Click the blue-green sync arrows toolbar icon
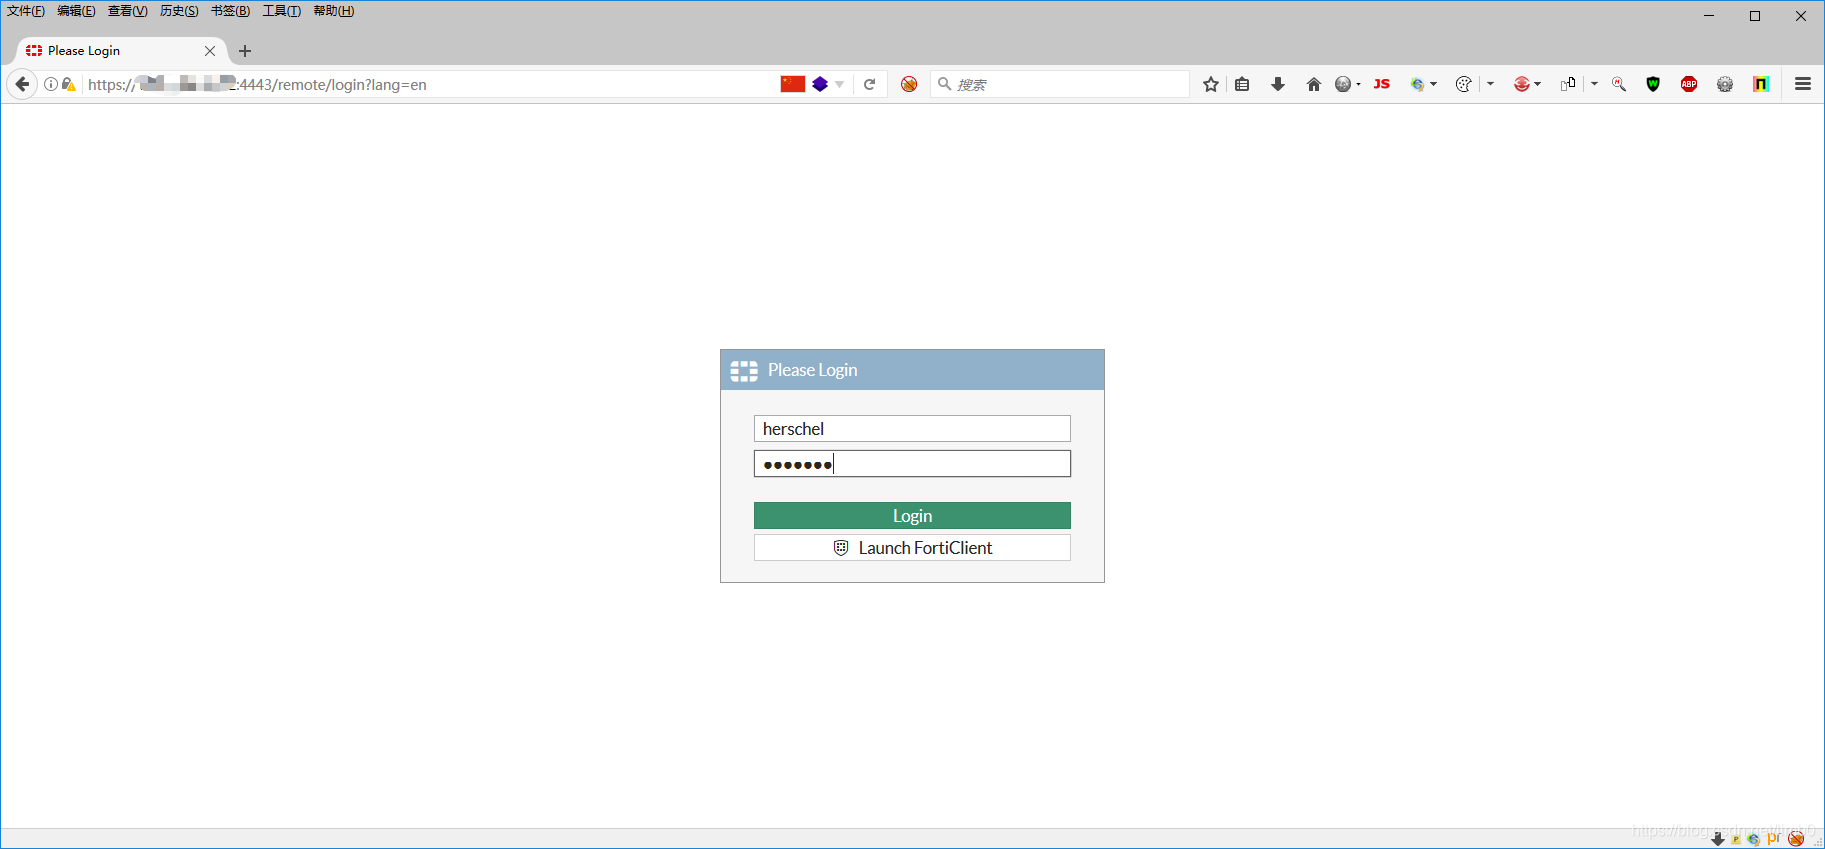The image size is (1825, 849). [1417, 84]
